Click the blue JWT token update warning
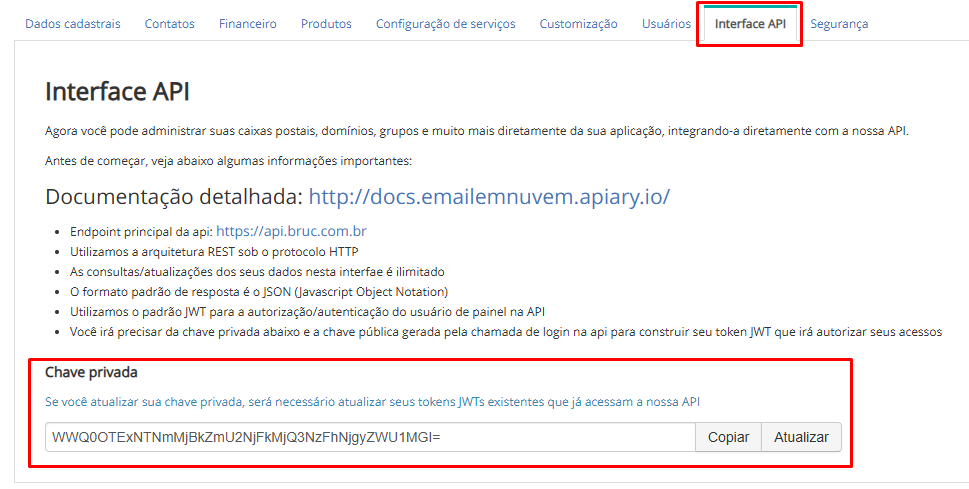Image resolution: width=969 pixels, height=489 pixels. [372, 401]
